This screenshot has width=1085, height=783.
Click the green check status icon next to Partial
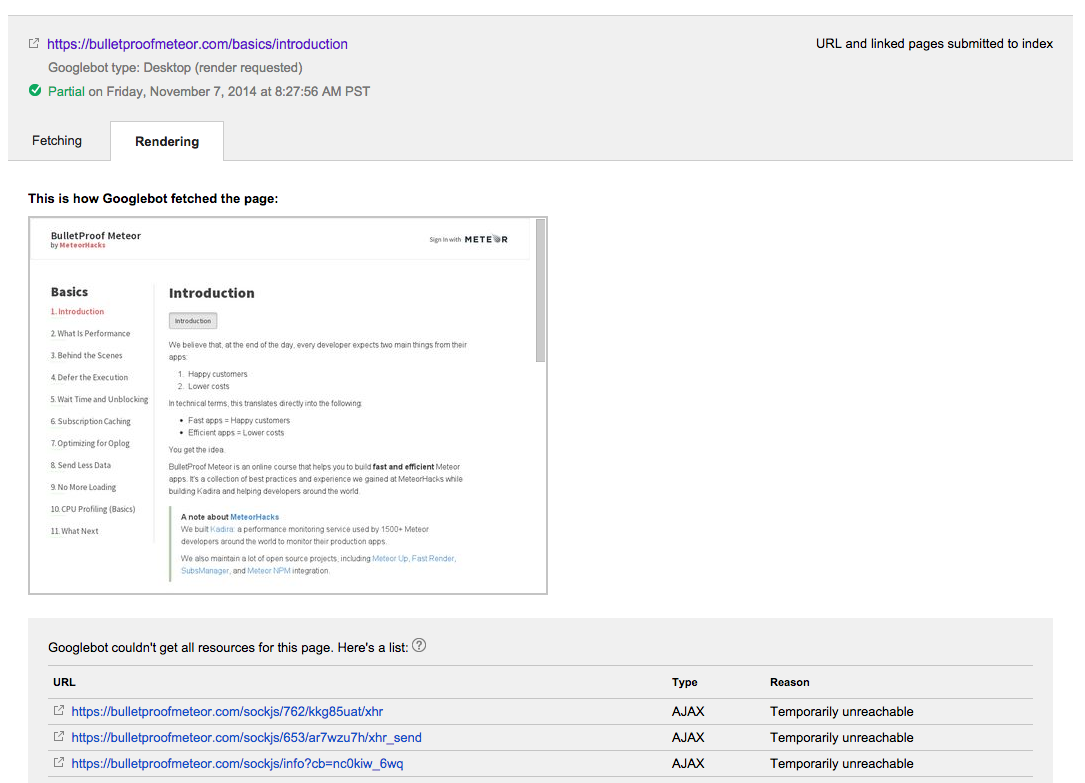coord(35,91)
